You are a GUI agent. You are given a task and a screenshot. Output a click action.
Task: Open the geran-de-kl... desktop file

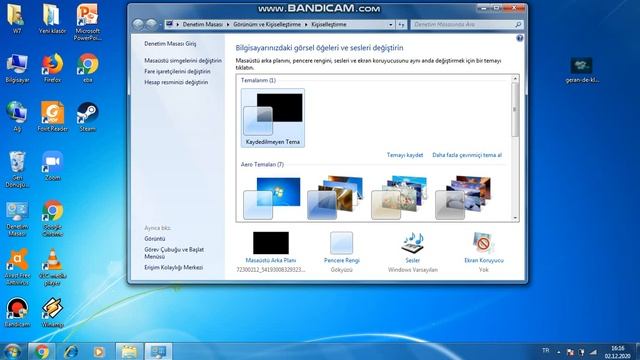click(582, 70)
